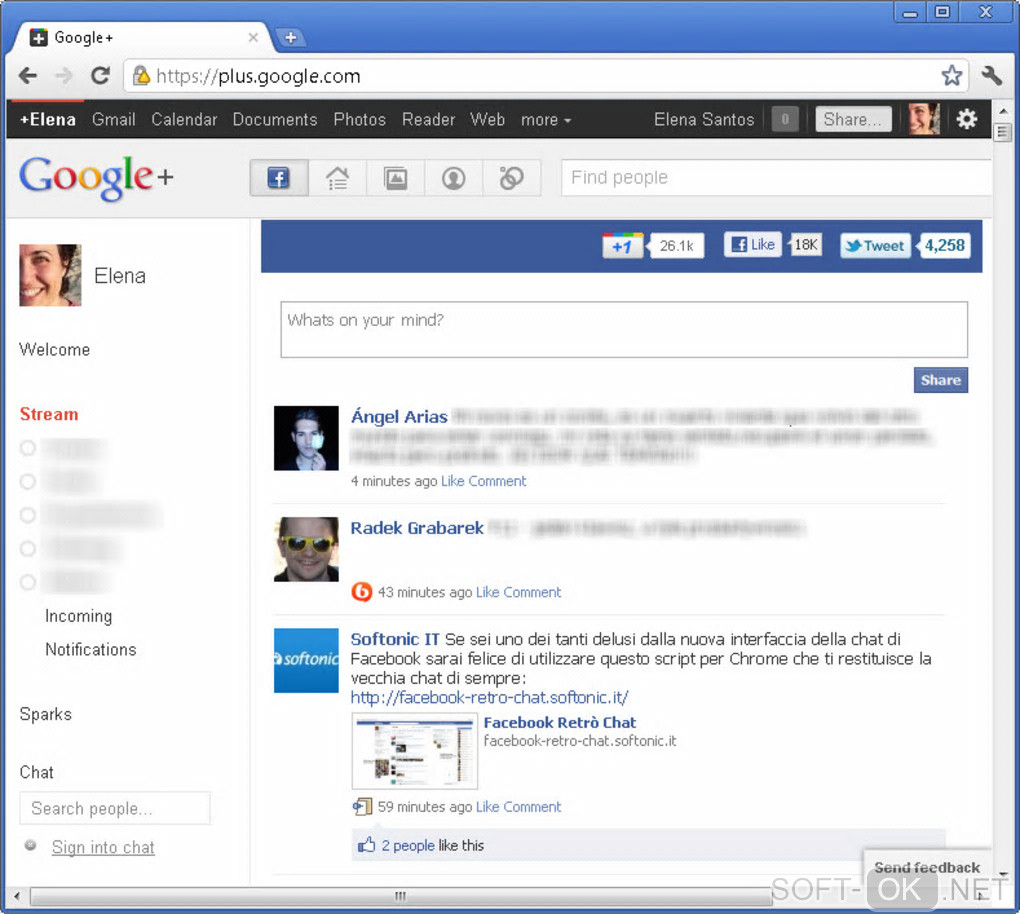The height and width of the screenshot is (914, 1020).
Task: Open the Facebook Retrò Chat title link
Action: 559,722
